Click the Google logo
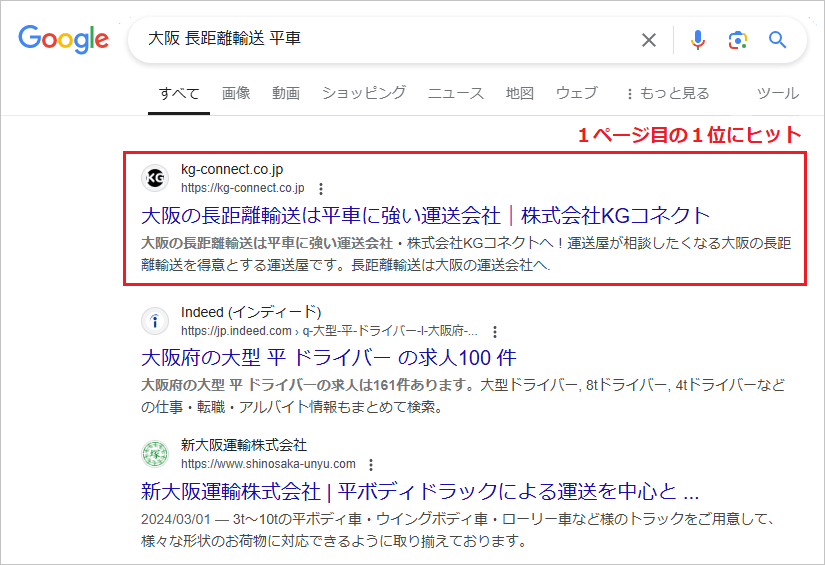Viewport: 825px width, 565px height. (64, 39)
